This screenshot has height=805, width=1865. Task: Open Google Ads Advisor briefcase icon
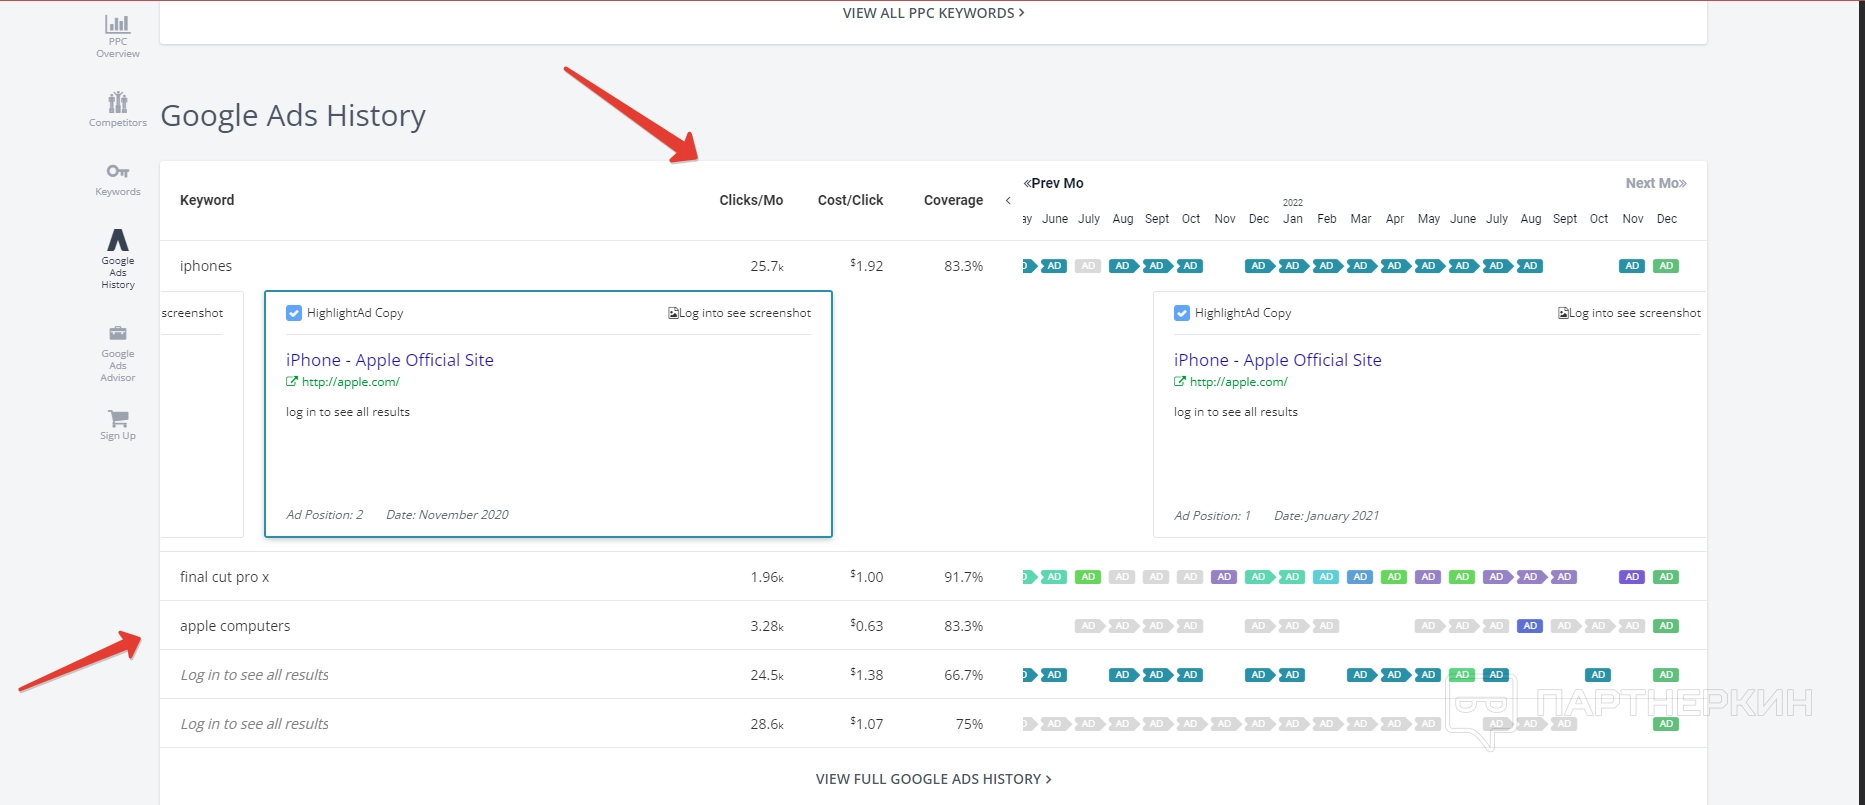117,333
